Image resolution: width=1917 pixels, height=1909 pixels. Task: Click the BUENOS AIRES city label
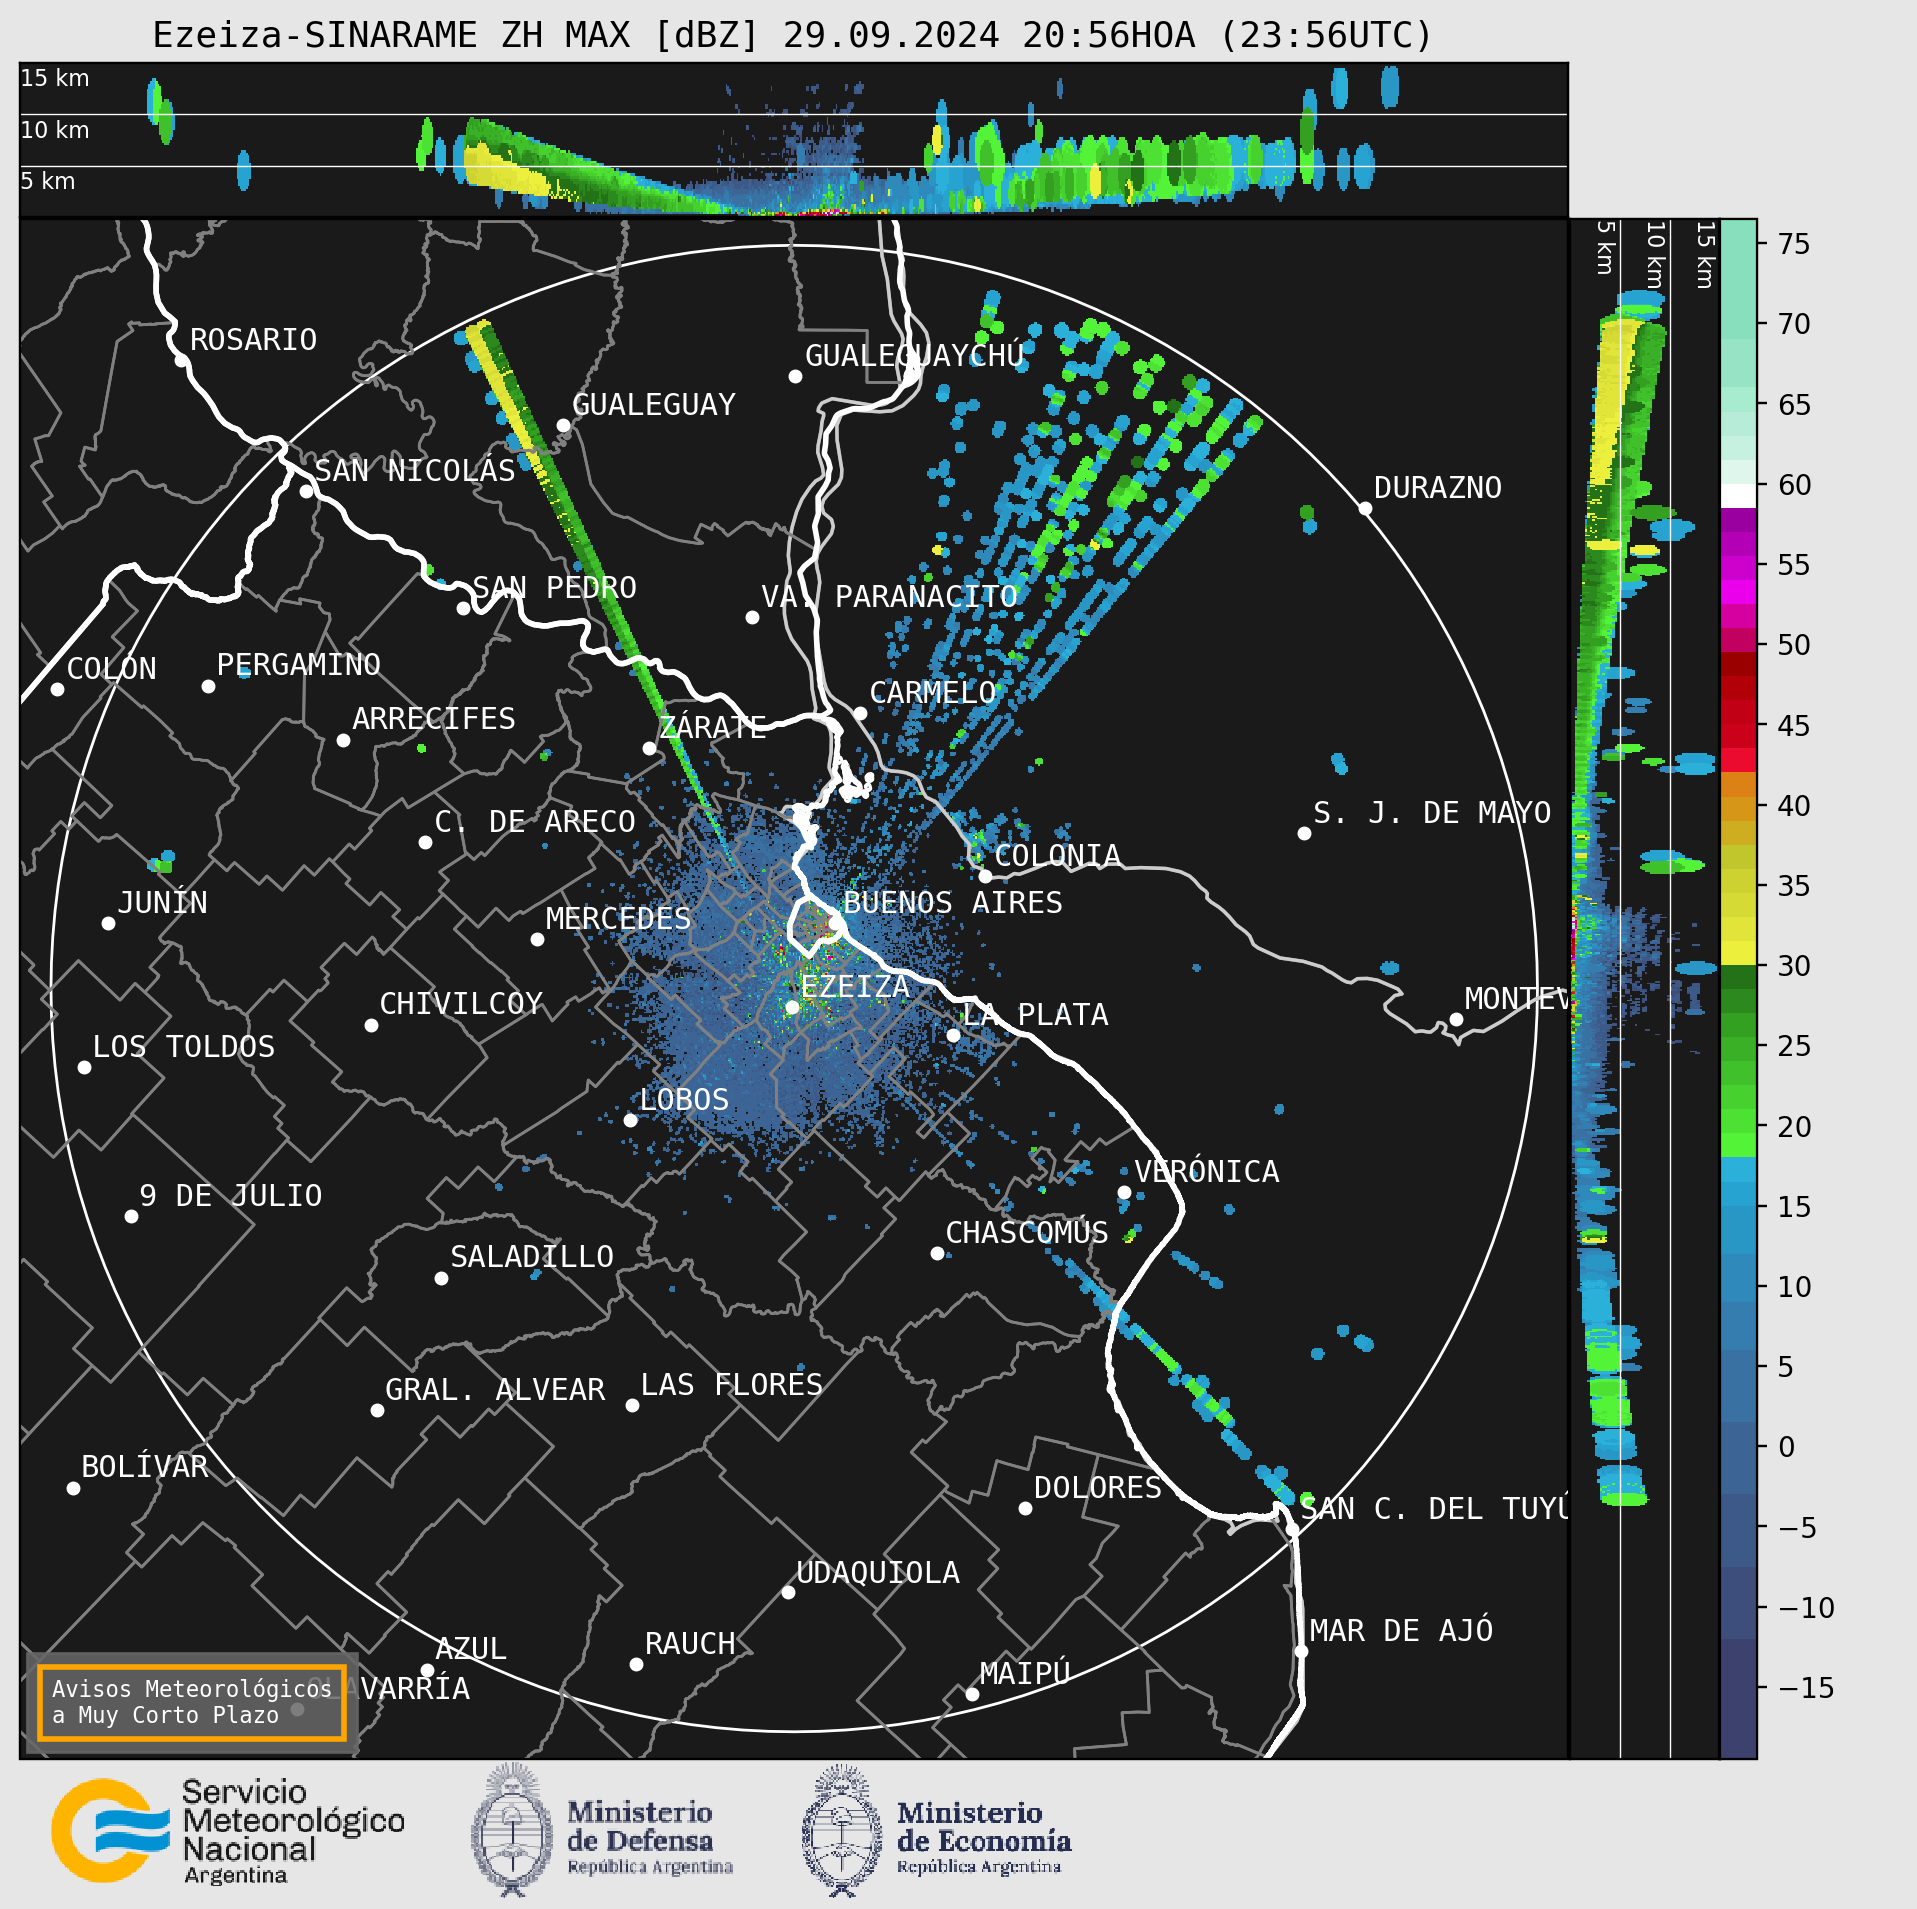click(x=952, y=902)
